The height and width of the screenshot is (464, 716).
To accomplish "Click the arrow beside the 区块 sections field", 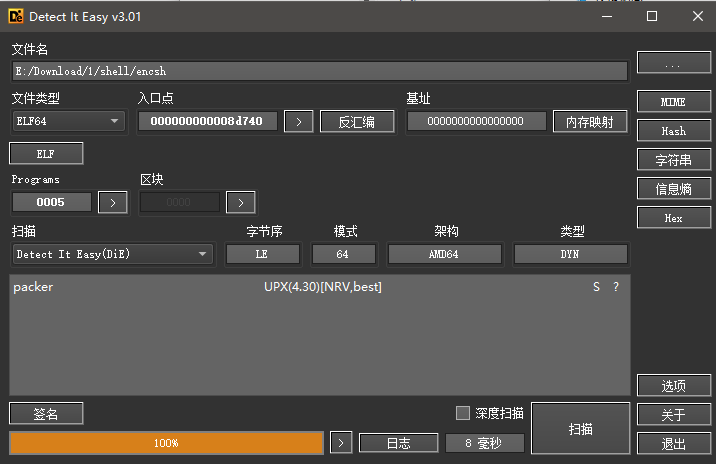I will (x=241, y=202).
